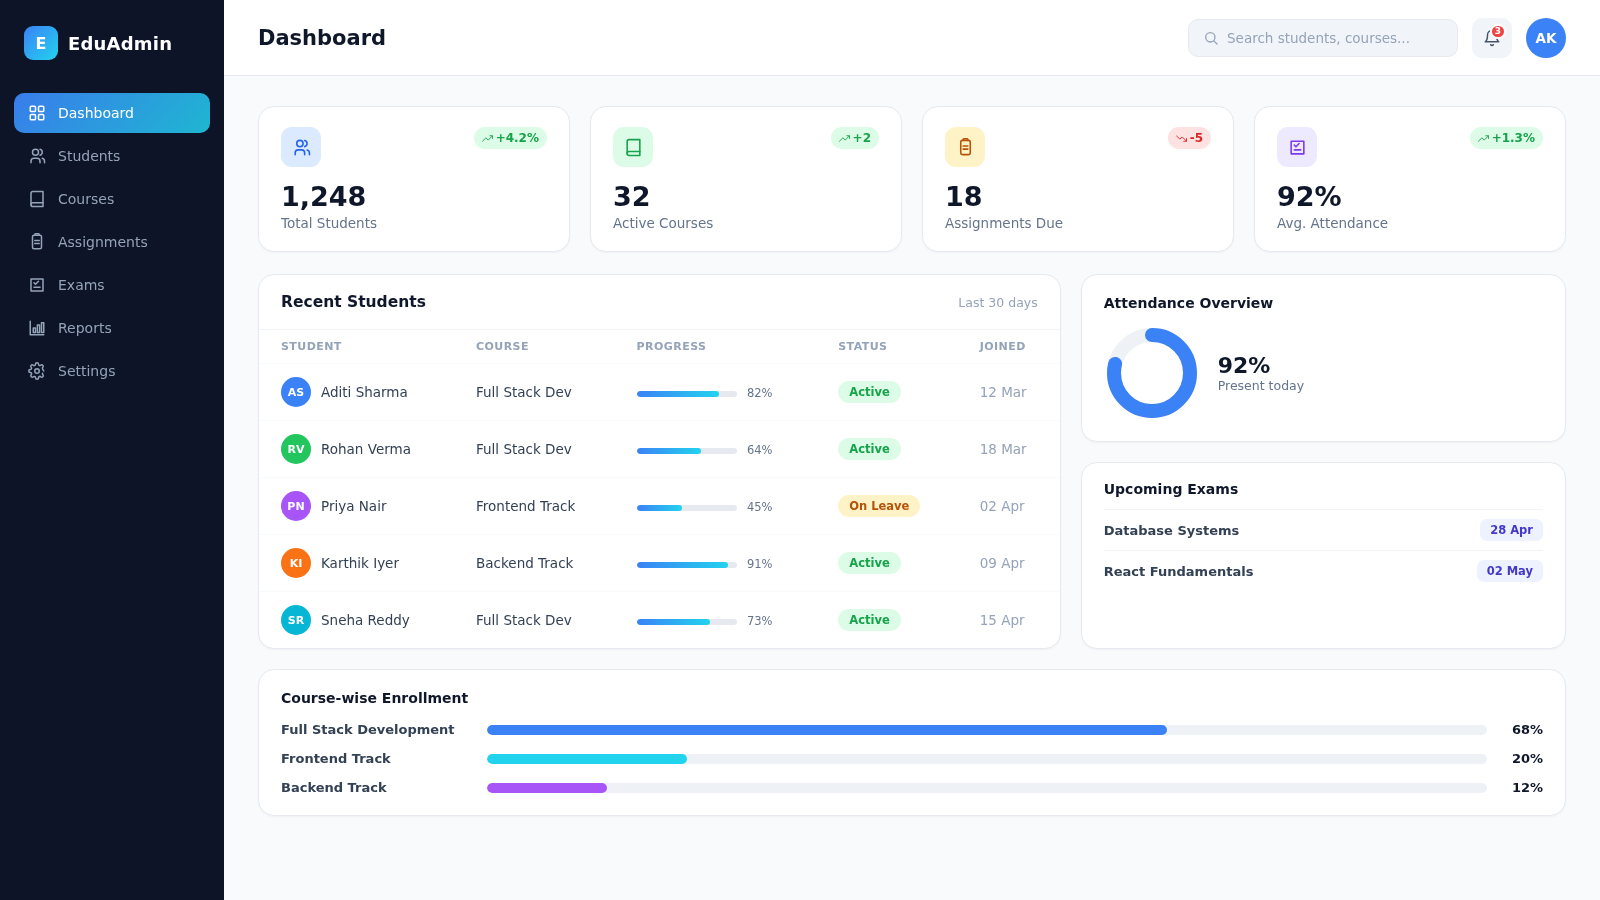The height and width of the screenshot is (900, 1600).
Task: Click the Assignments Due clipboard icon
Action: (x=965, y=147)
